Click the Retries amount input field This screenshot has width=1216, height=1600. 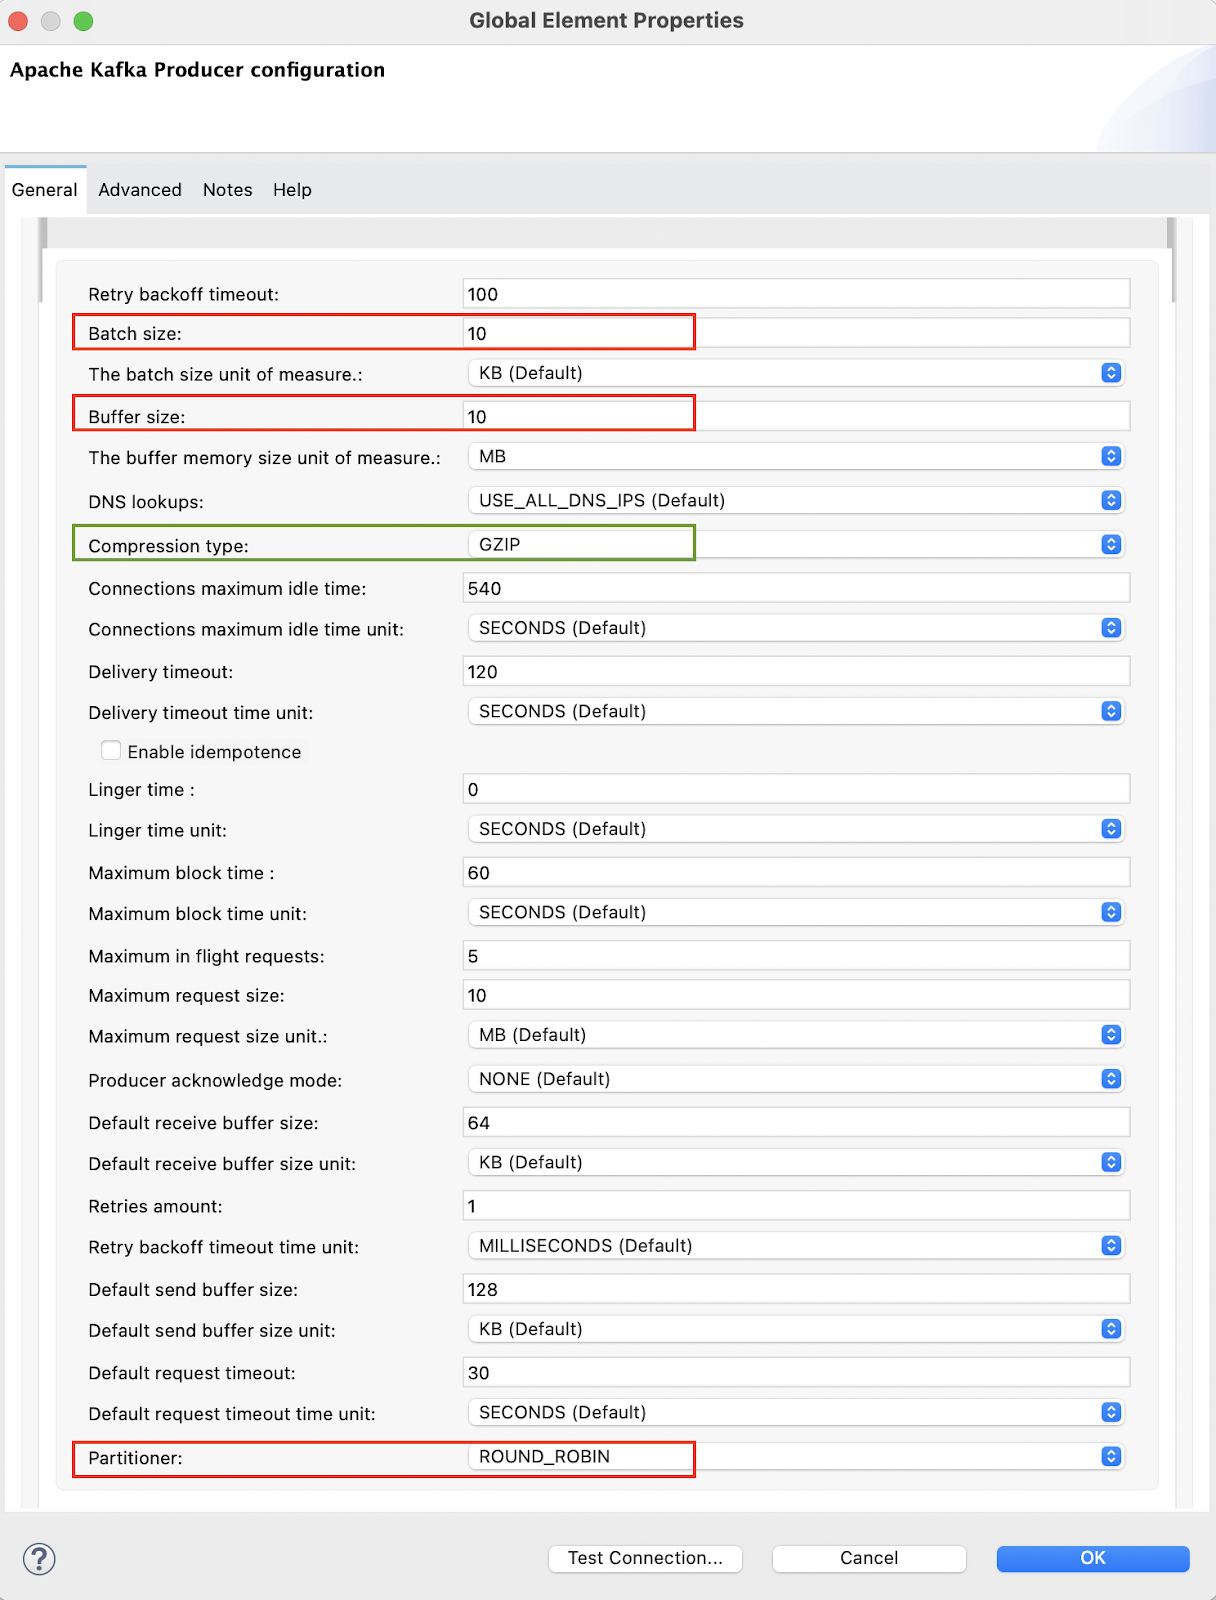796,1206
